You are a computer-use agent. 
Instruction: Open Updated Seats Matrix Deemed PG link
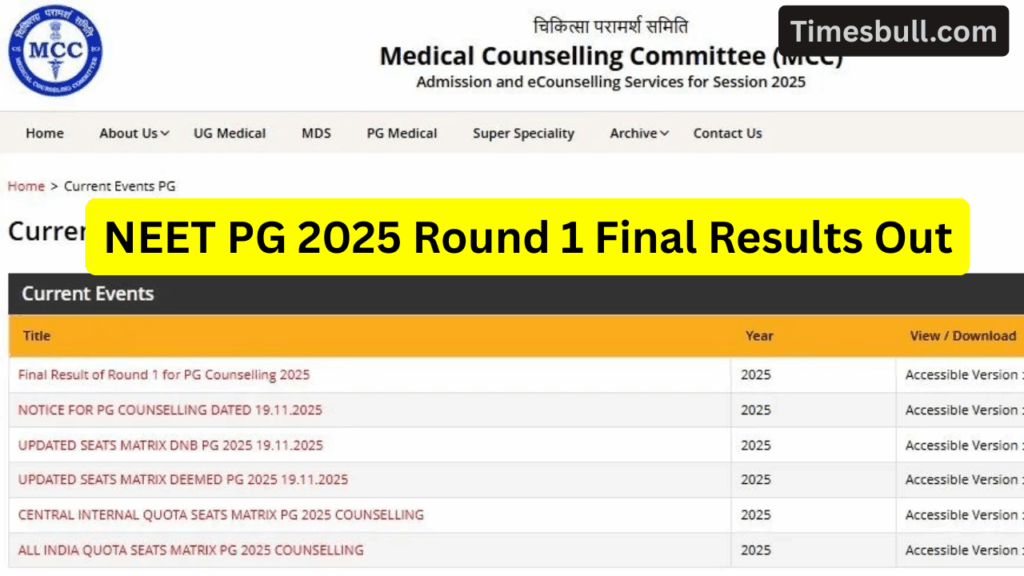click(x=183, y=480)
